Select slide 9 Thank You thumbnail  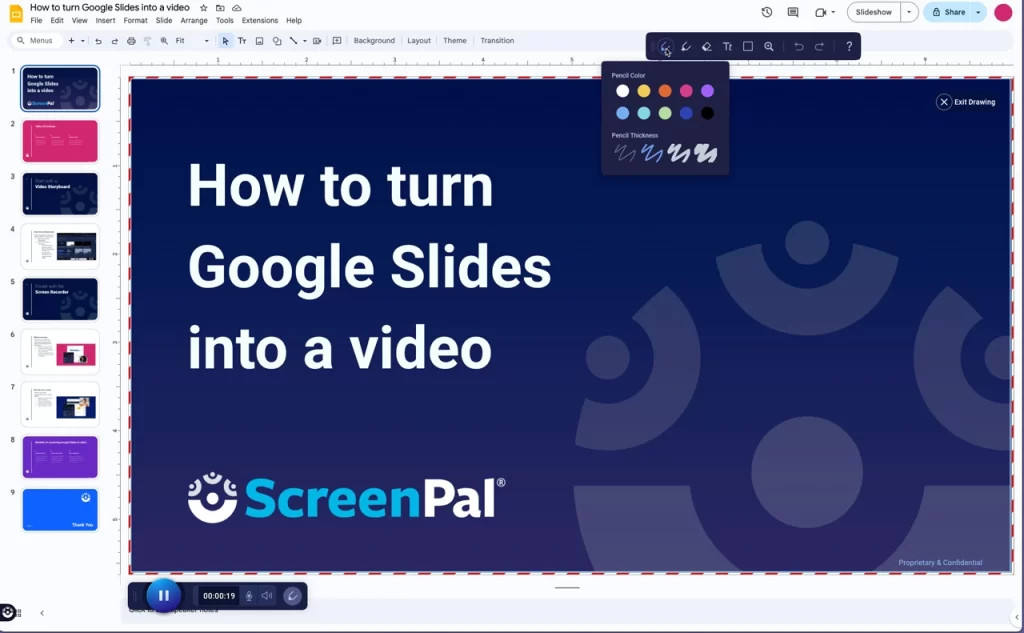[x=60, y=510]
